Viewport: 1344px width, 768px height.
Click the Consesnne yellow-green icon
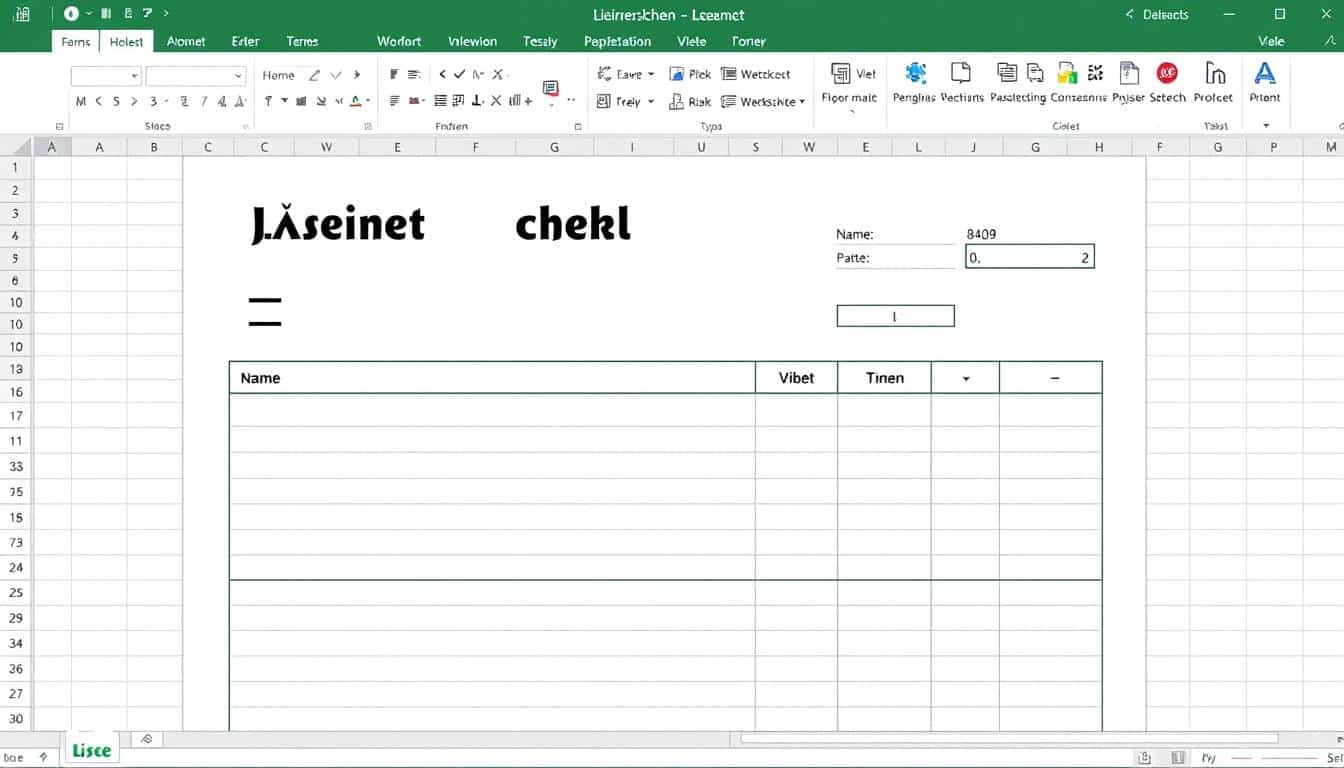[x=1068, y=74]
